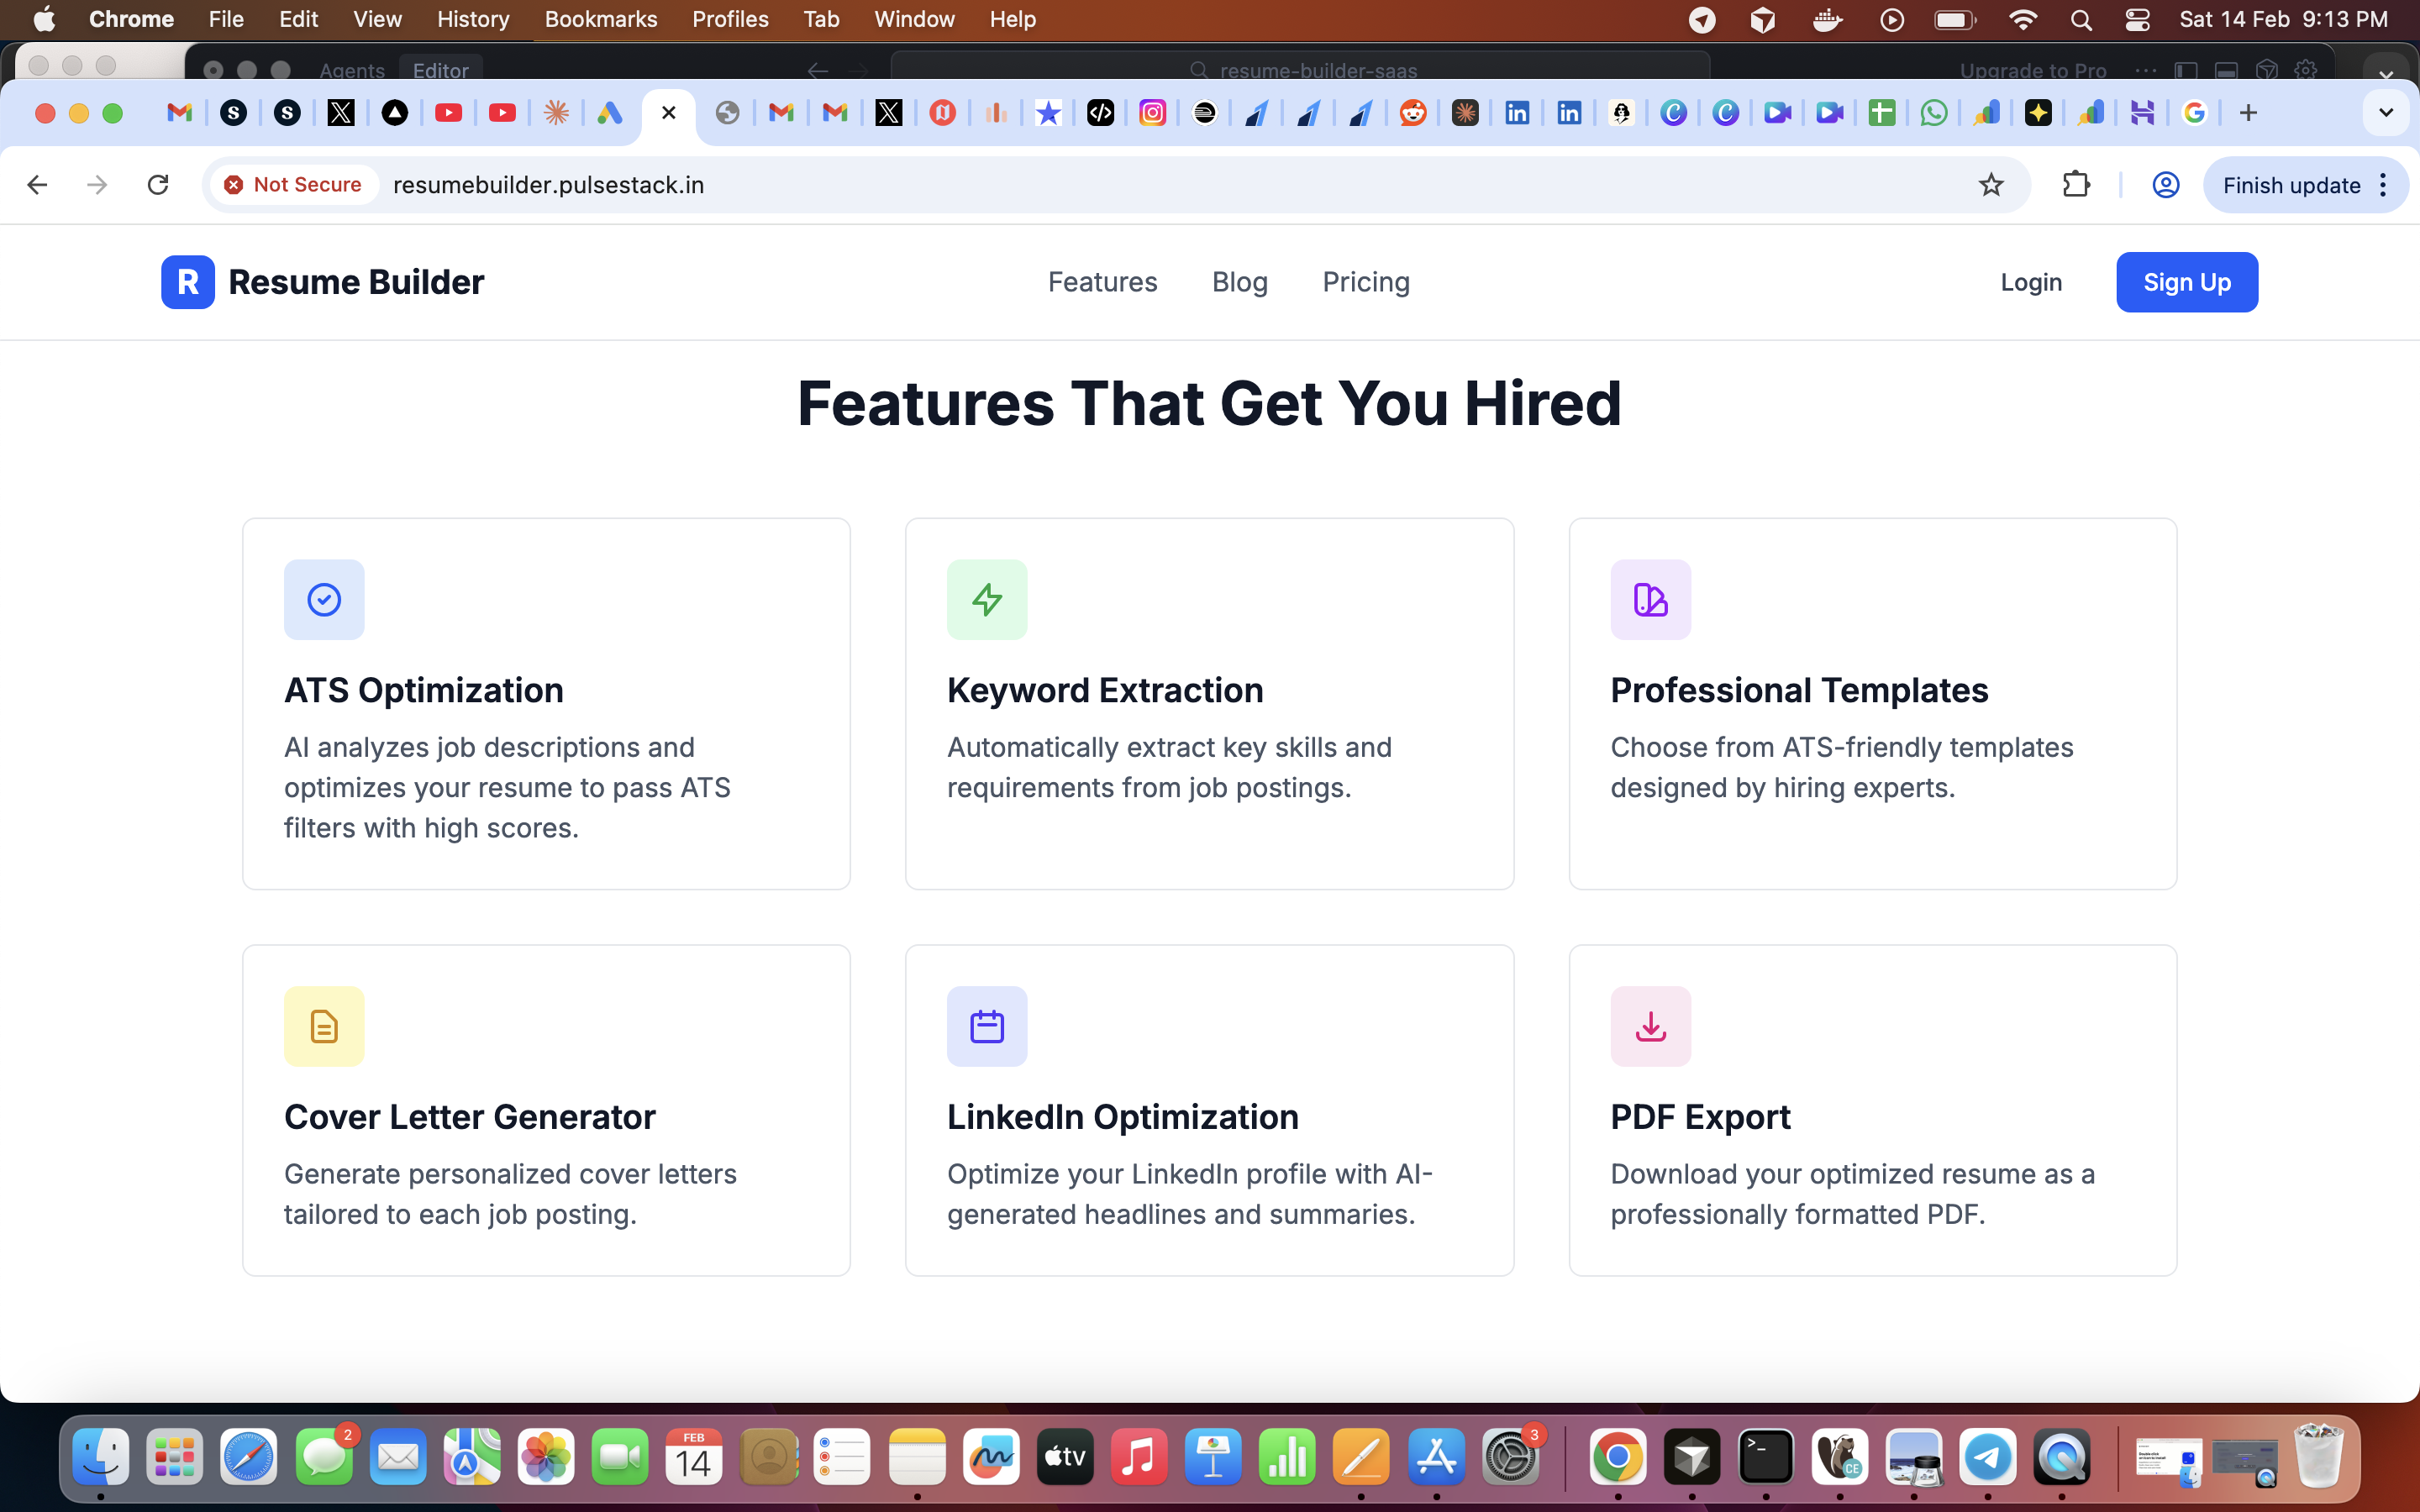Open the Reddit bookmark

(1413, 113)
